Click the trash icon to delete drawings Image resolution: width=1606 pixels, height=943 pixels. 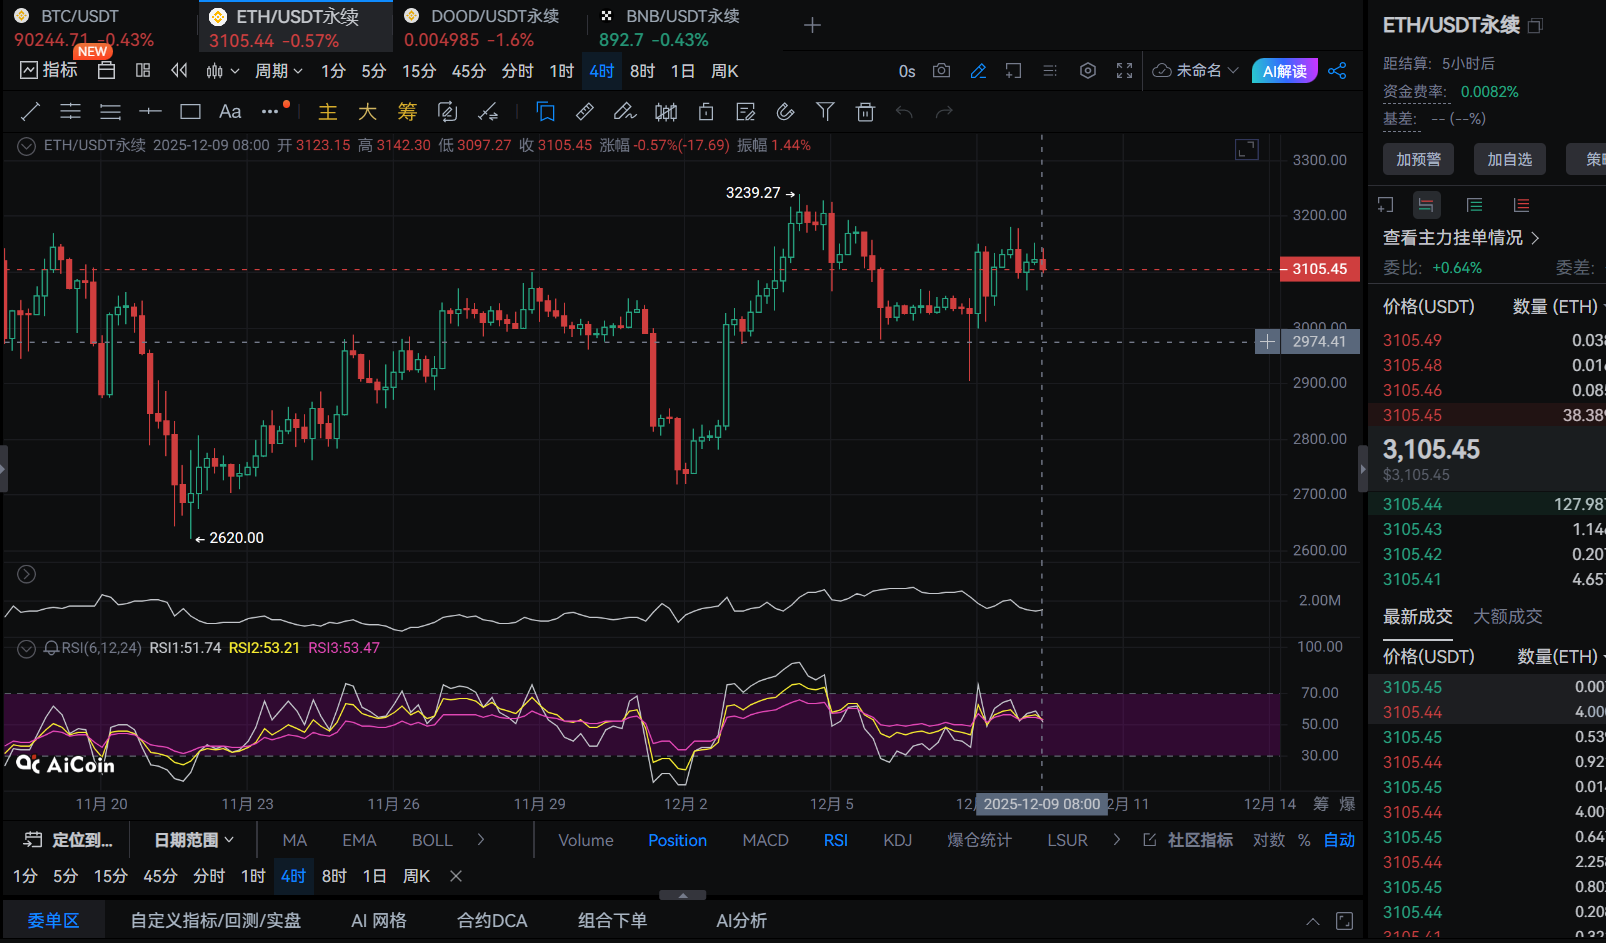[x=865, y=112]
